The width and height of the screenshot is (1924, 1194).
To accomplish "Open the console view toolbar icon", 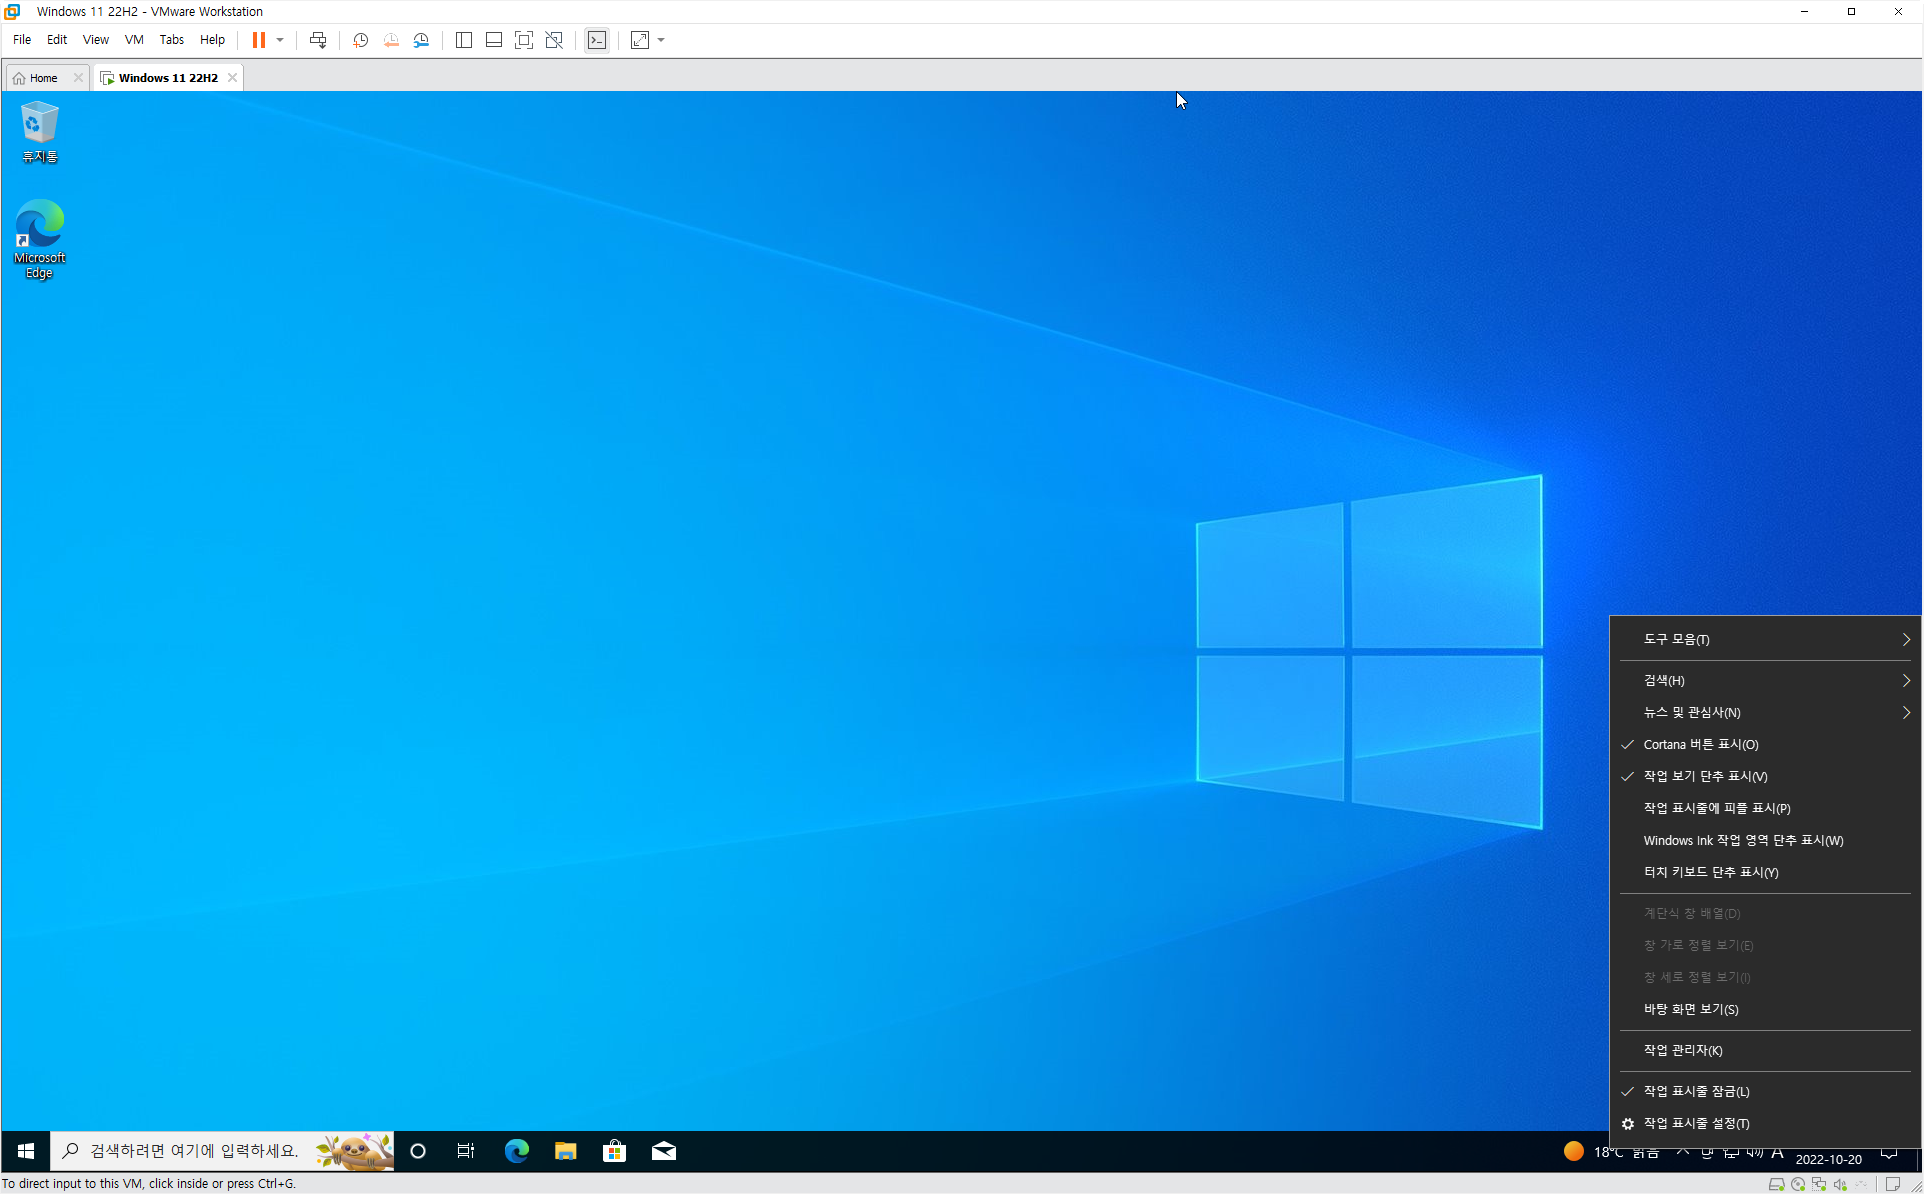I will coord(597,40).
